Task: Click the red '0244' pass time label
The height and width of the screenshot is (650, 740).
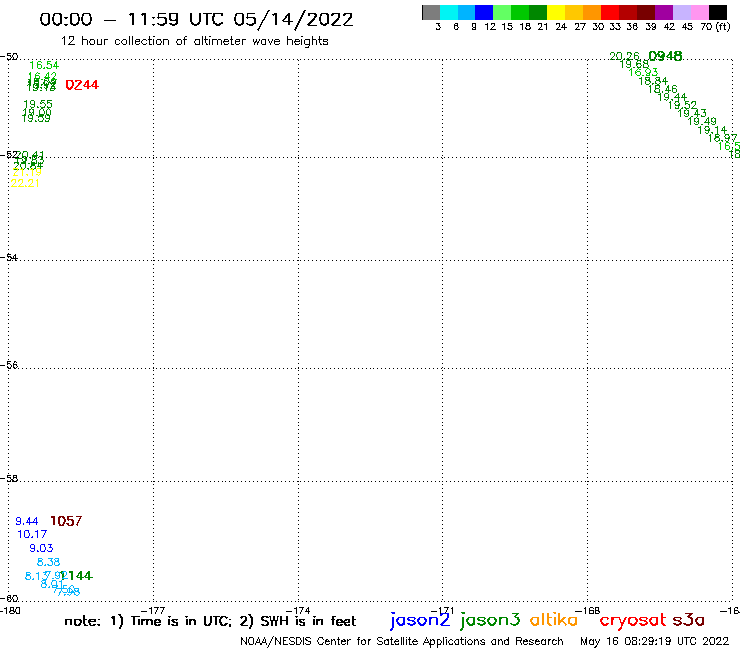Action: [x=82, y=85]
